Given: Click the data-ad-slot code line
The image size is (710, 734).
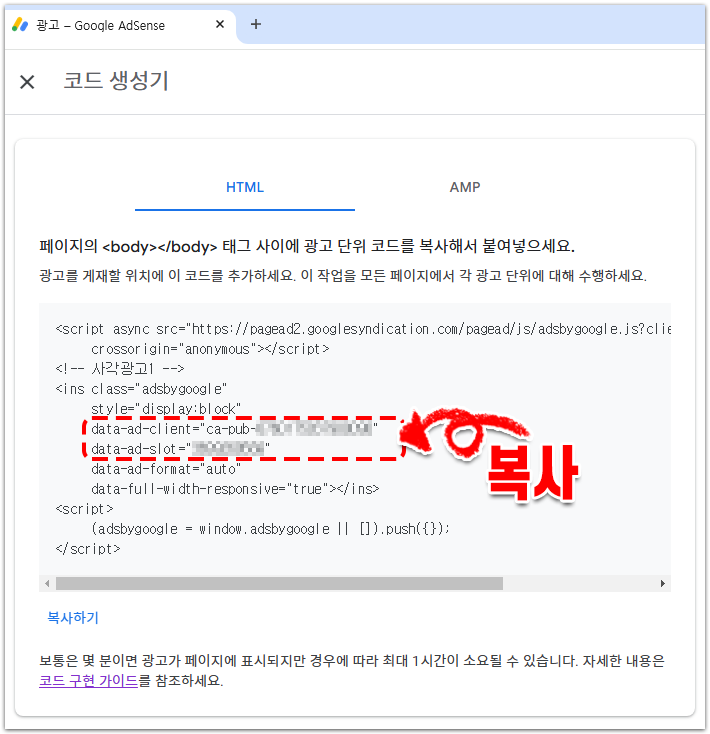Looking at the screenshot, I should point(180,449).
